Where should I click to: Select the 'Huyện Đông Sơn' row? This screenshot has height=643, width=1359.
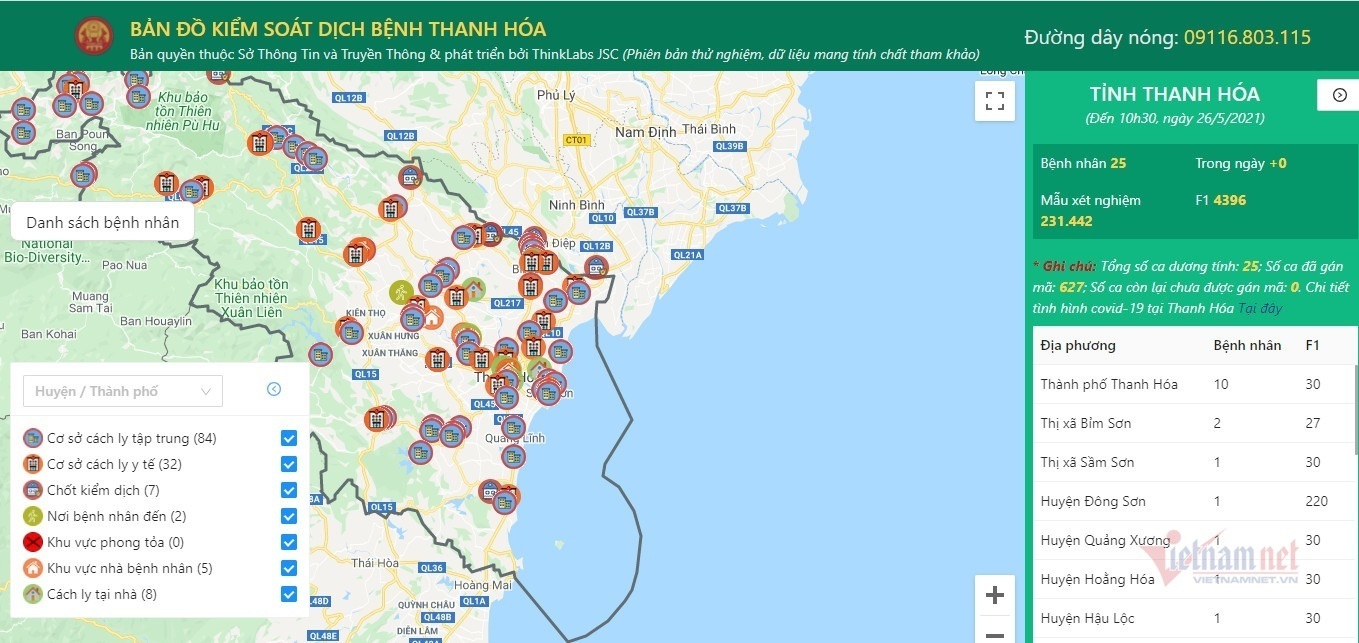[1093, 501]
